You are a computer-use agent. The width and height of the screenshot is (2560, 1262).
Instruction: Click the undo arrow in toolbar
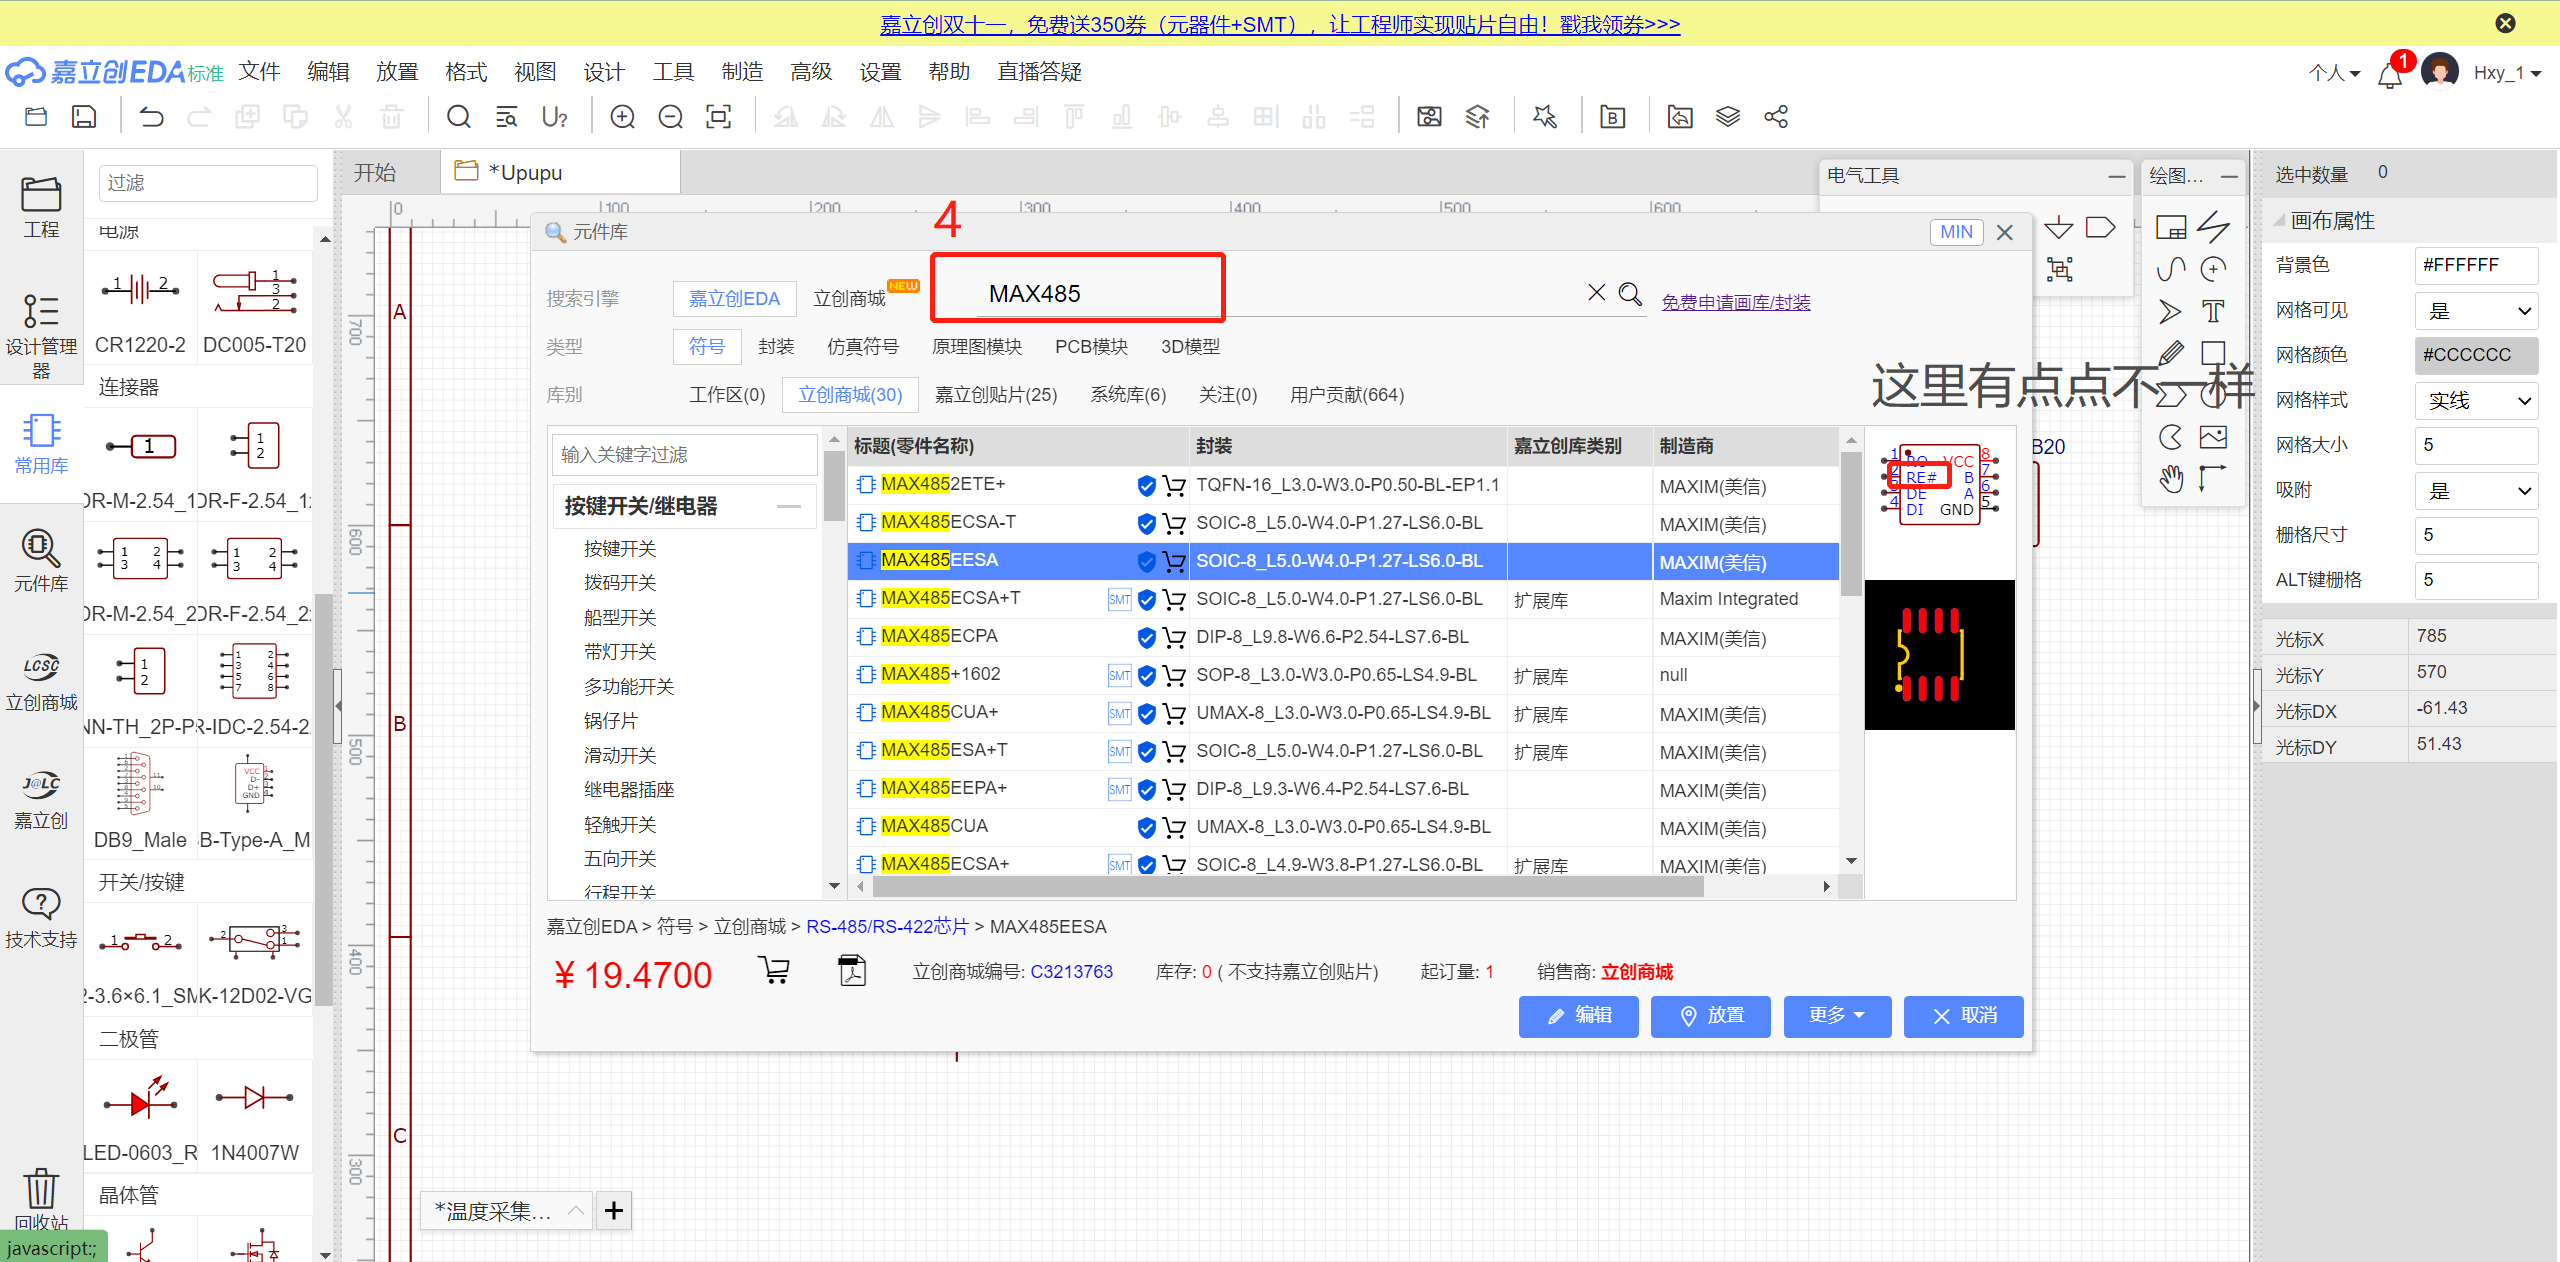(151, 117)
